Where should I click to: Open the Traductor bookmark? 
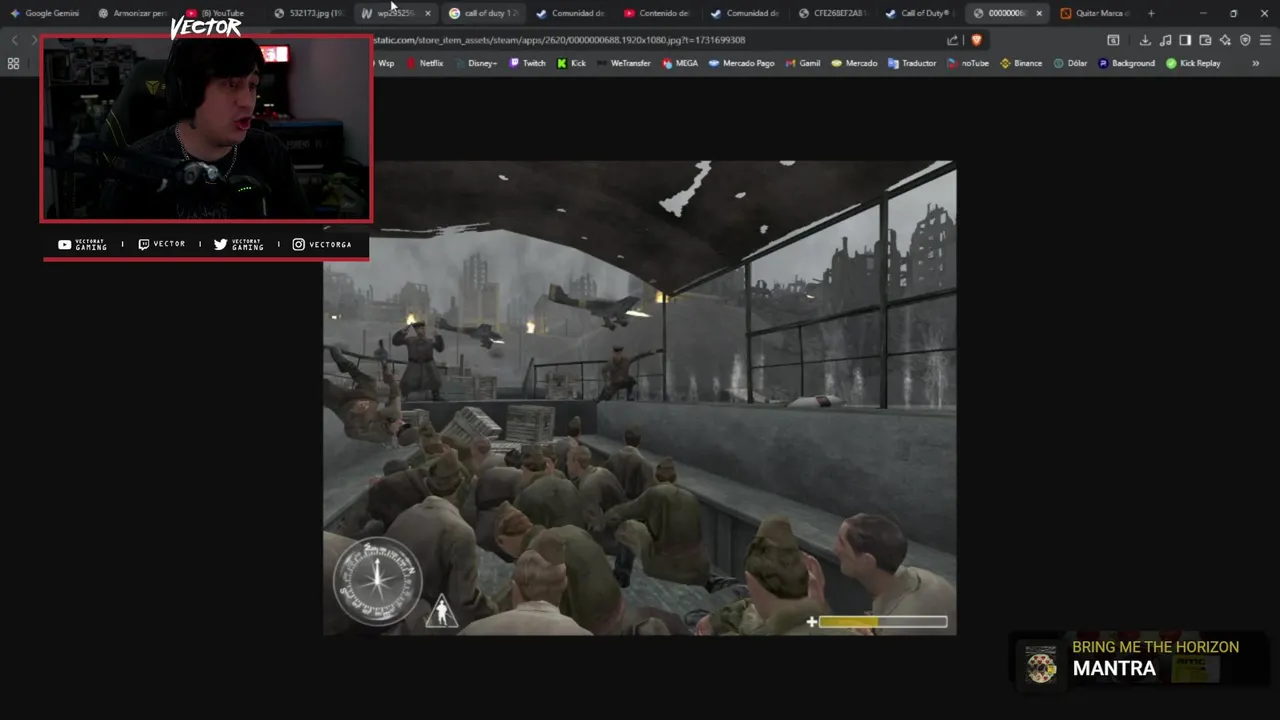click(912, 63)
